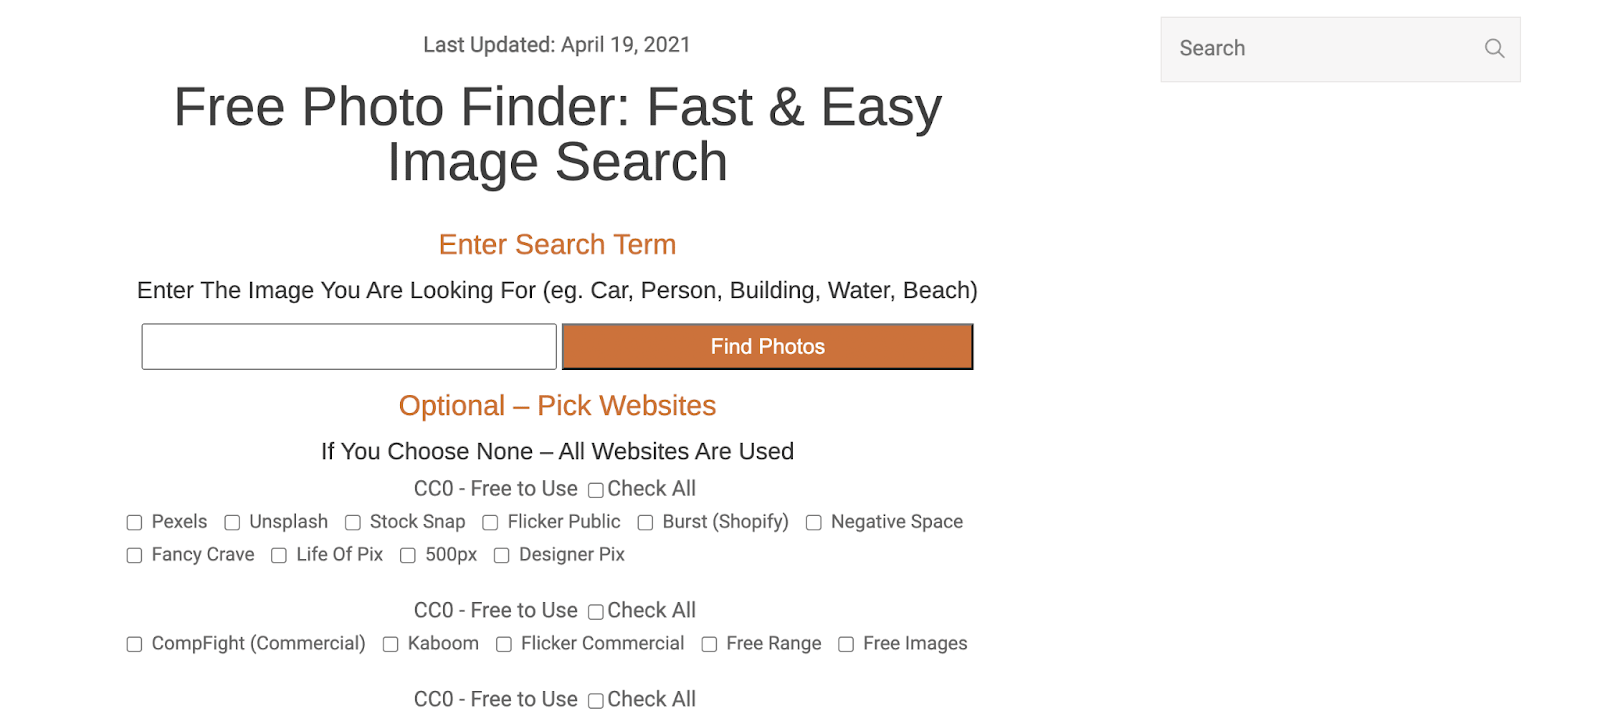
Task: Select the Flicker Commercial checkbox
Action: pyautogui.click(x=504, y=645)
